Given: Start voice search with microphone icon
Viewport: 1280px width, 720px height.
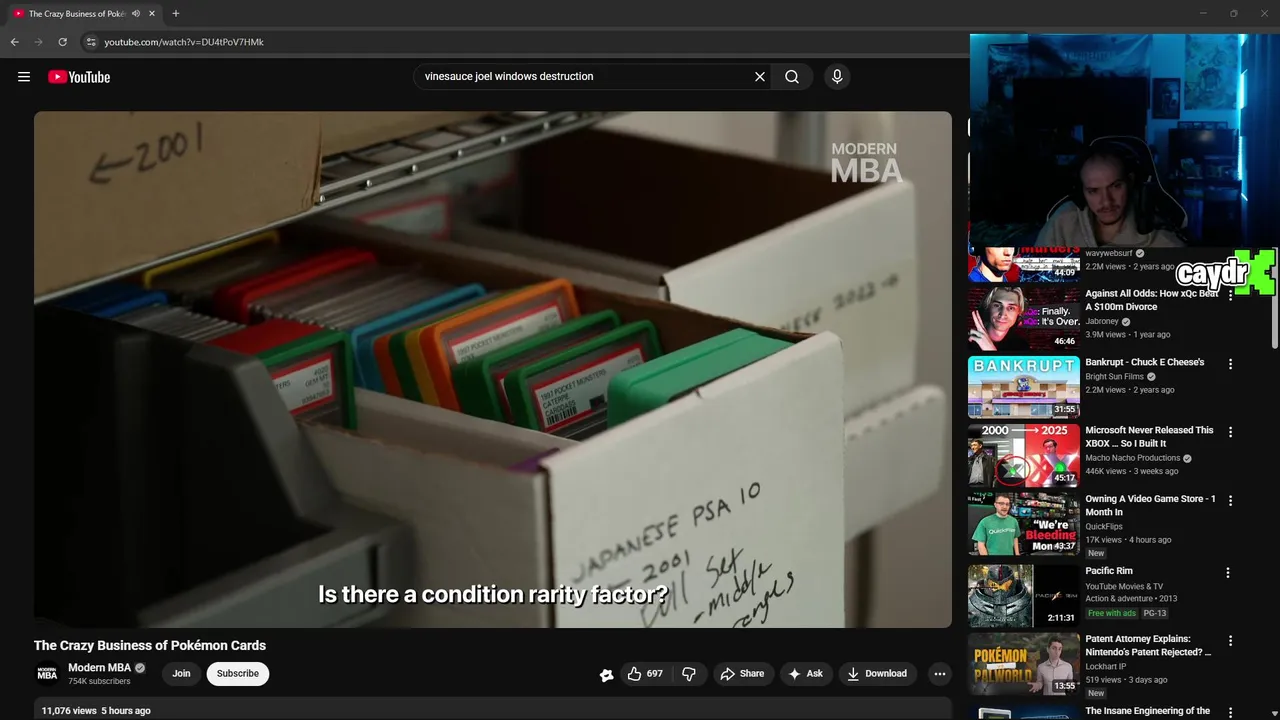Looking at the screenshot, I should 837,77.
